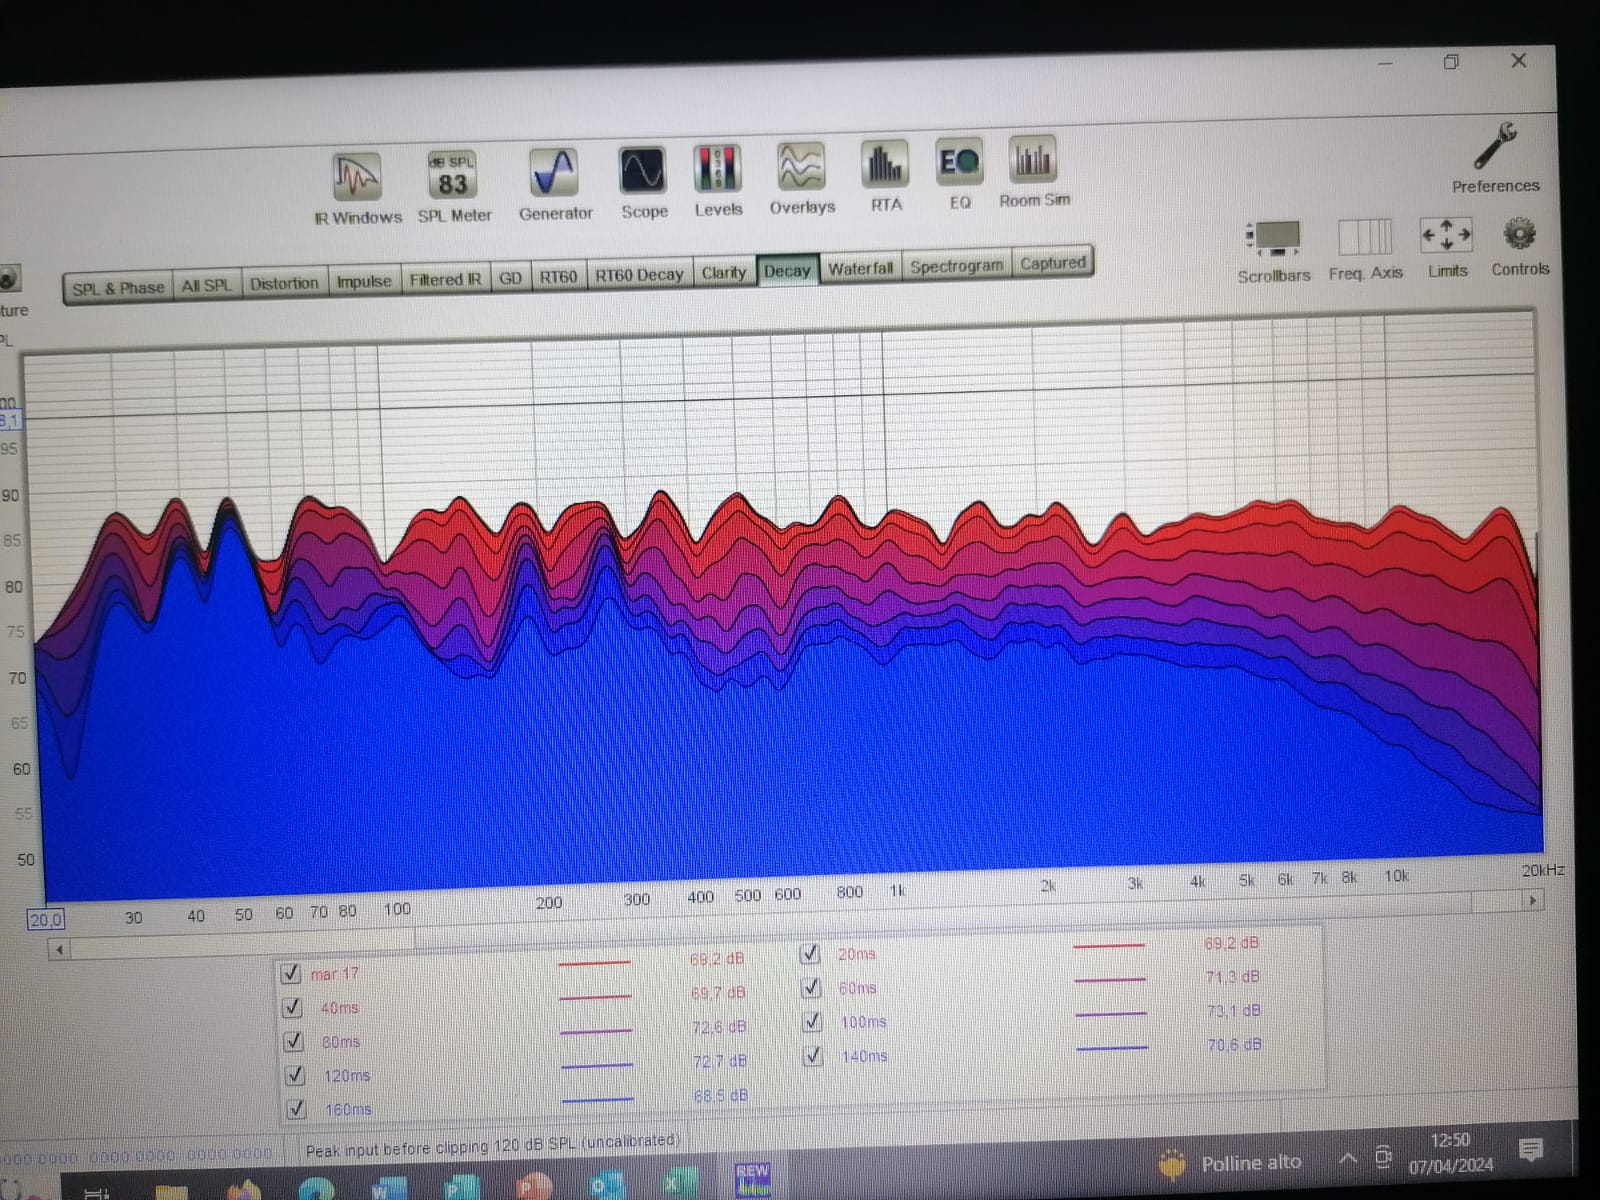Image resolution: width=1600 pixels, height=1200 pixels.
Task: Toggle the 40ms slice checkbox
Action: click(x=292, y=1007)
